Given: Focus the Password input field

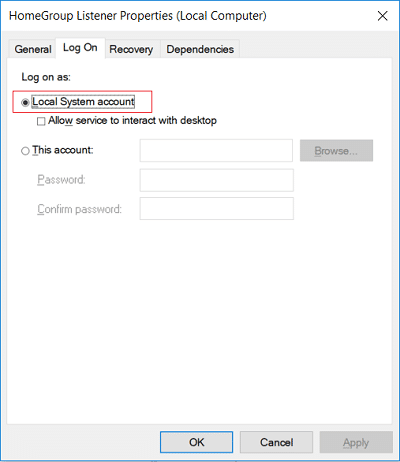Looking at the screenshot, I should pos(217,180).
